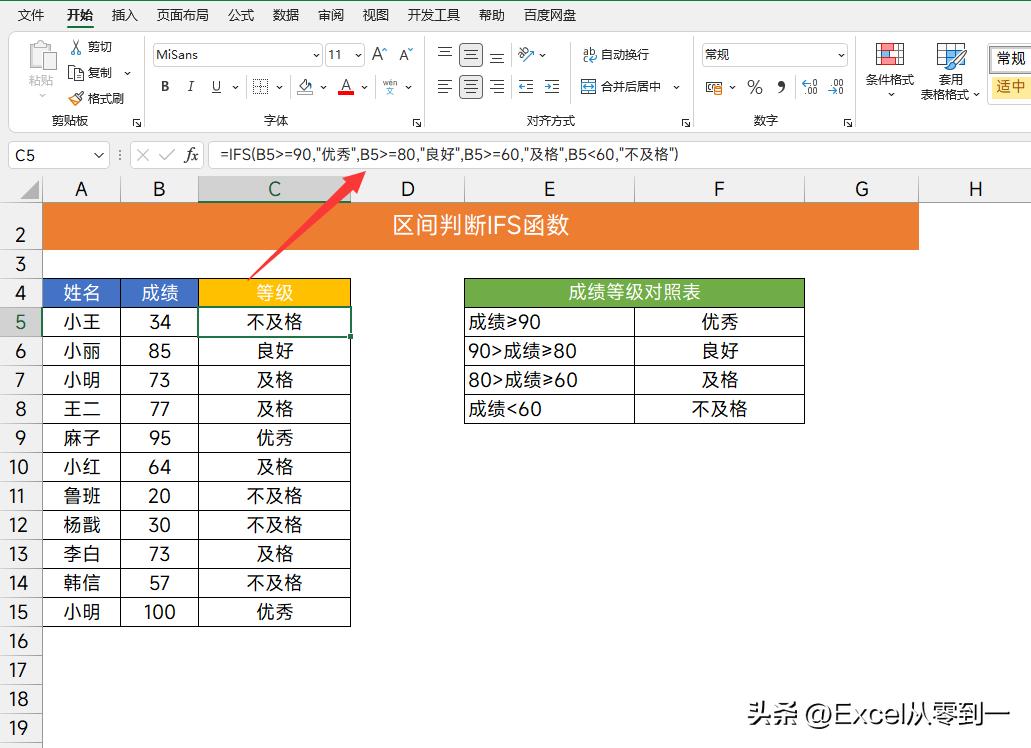Open the 数据 ribbon tab
Screen dimensions: 1031x748
(x=284, y=15)
